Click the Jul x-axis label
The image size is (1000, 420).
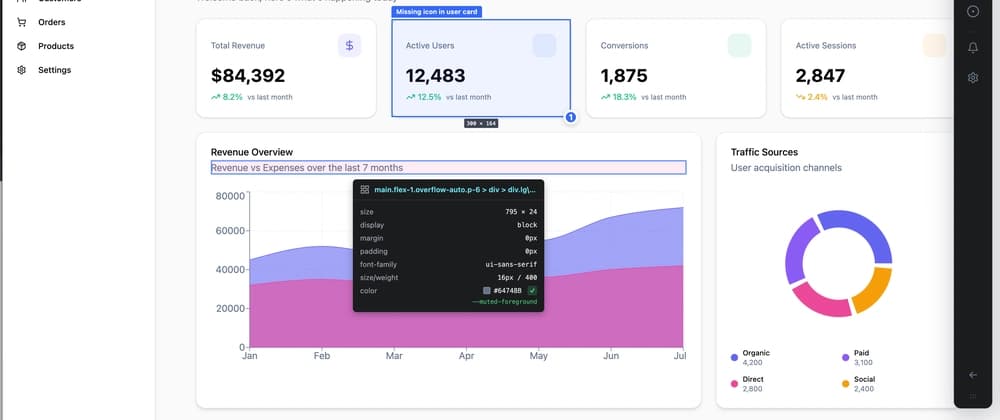pos(680,356)
